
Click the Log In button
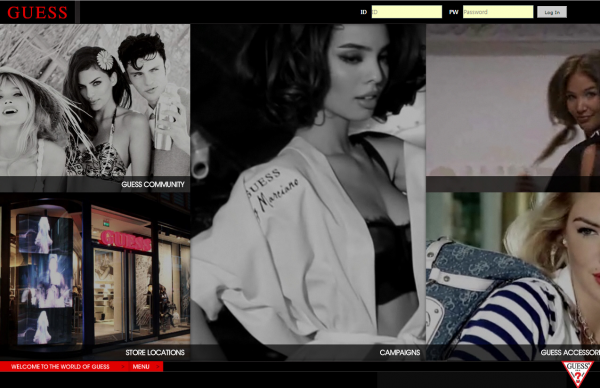click(552, 12)
